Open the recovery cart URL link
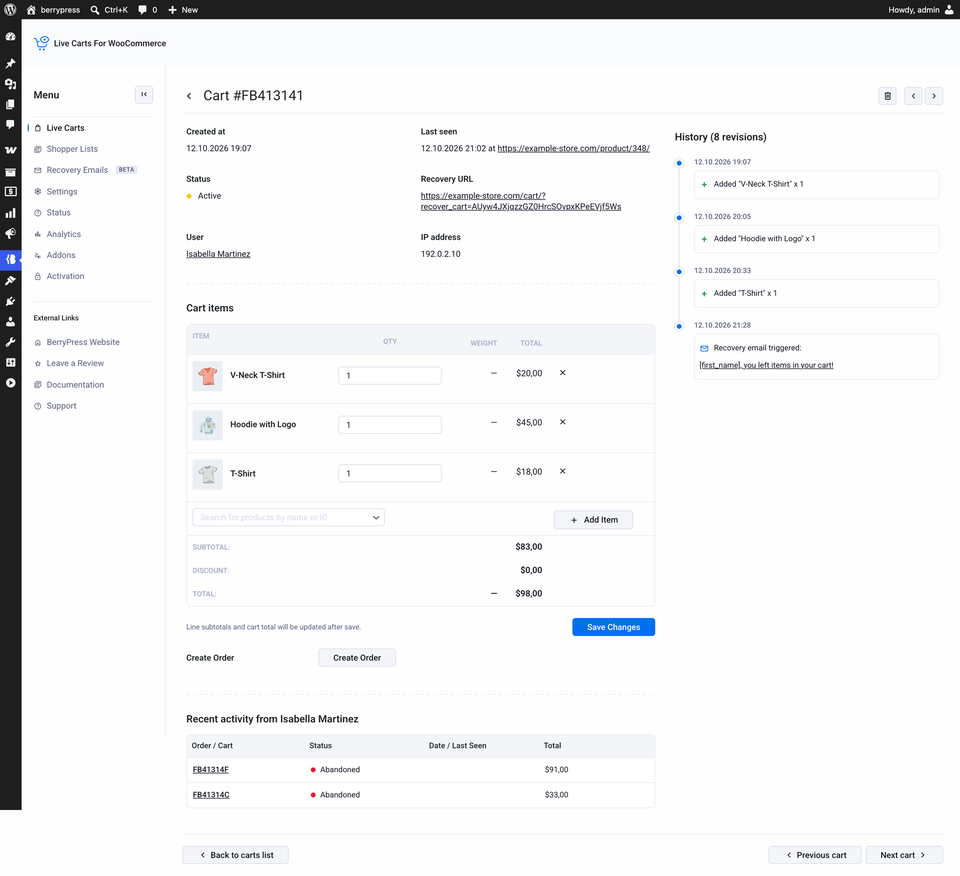Screen dimensions: 960x876 pyautogui.click(x=521, y=201)
